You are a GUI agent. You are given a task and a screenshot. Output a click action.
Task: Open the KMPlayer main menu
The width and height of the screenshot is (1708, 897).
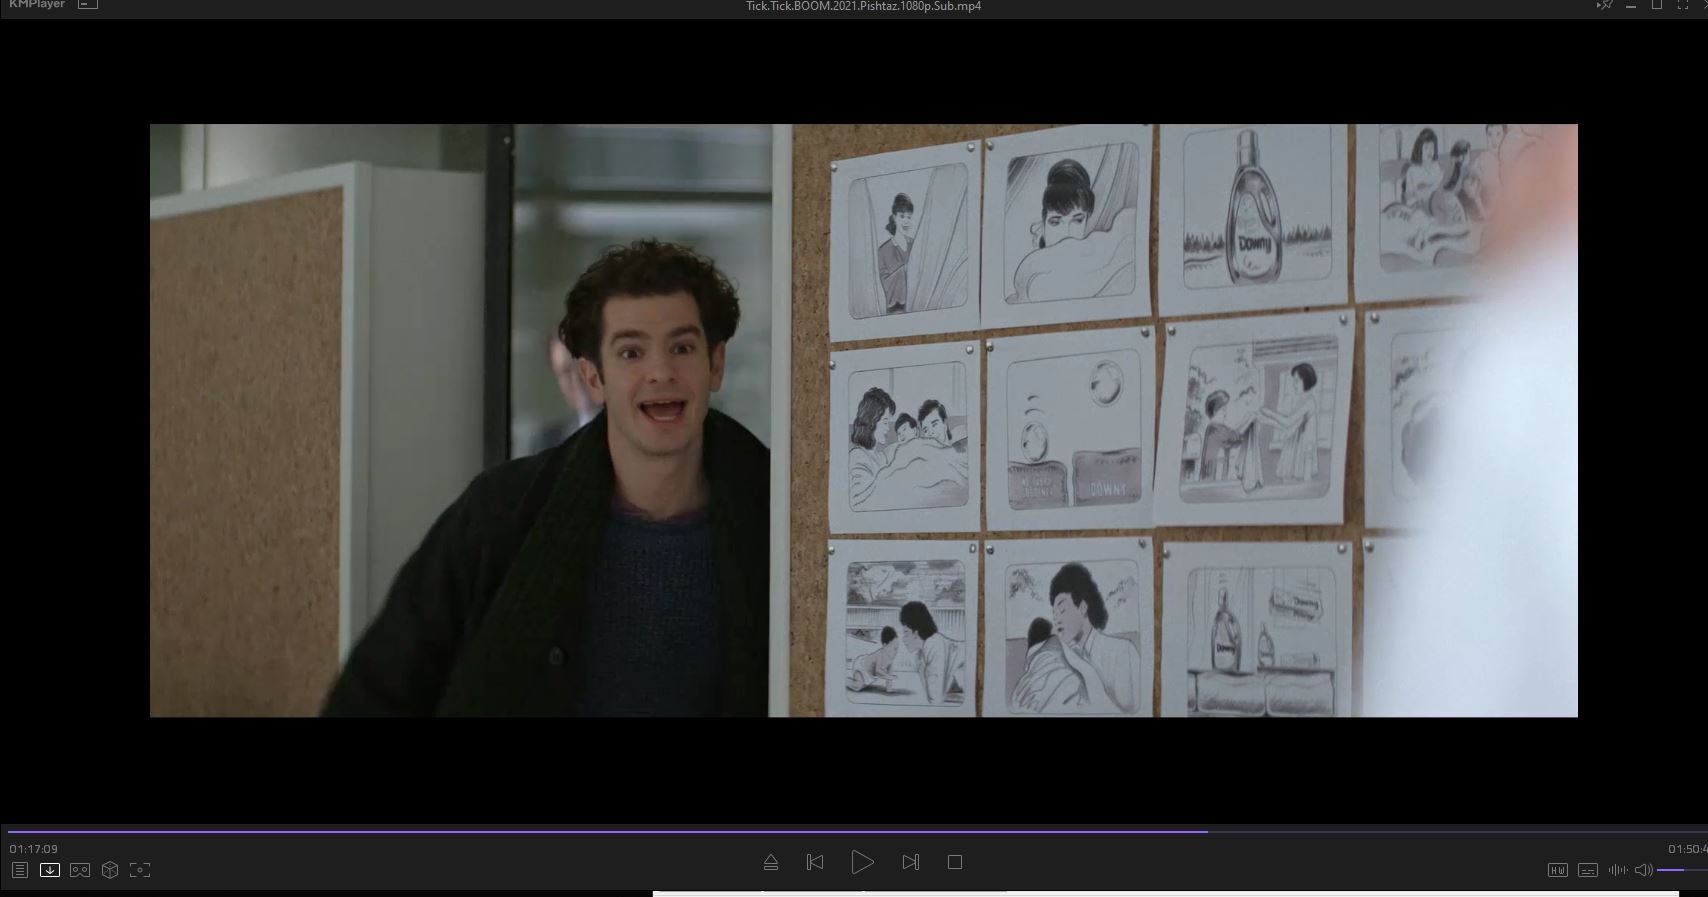point(37,5)
